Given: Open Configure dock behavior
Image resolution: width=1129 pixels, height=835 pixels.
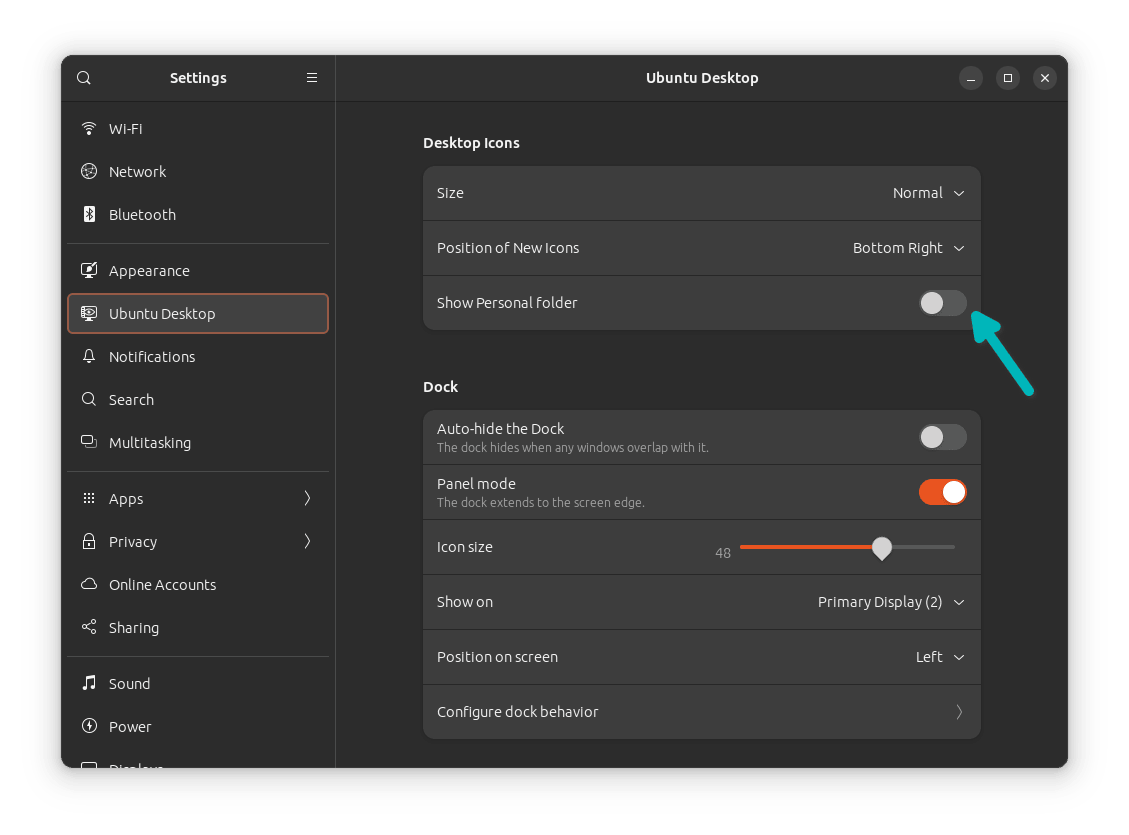Looking at the screenshot, I should [x=700, y=712].
